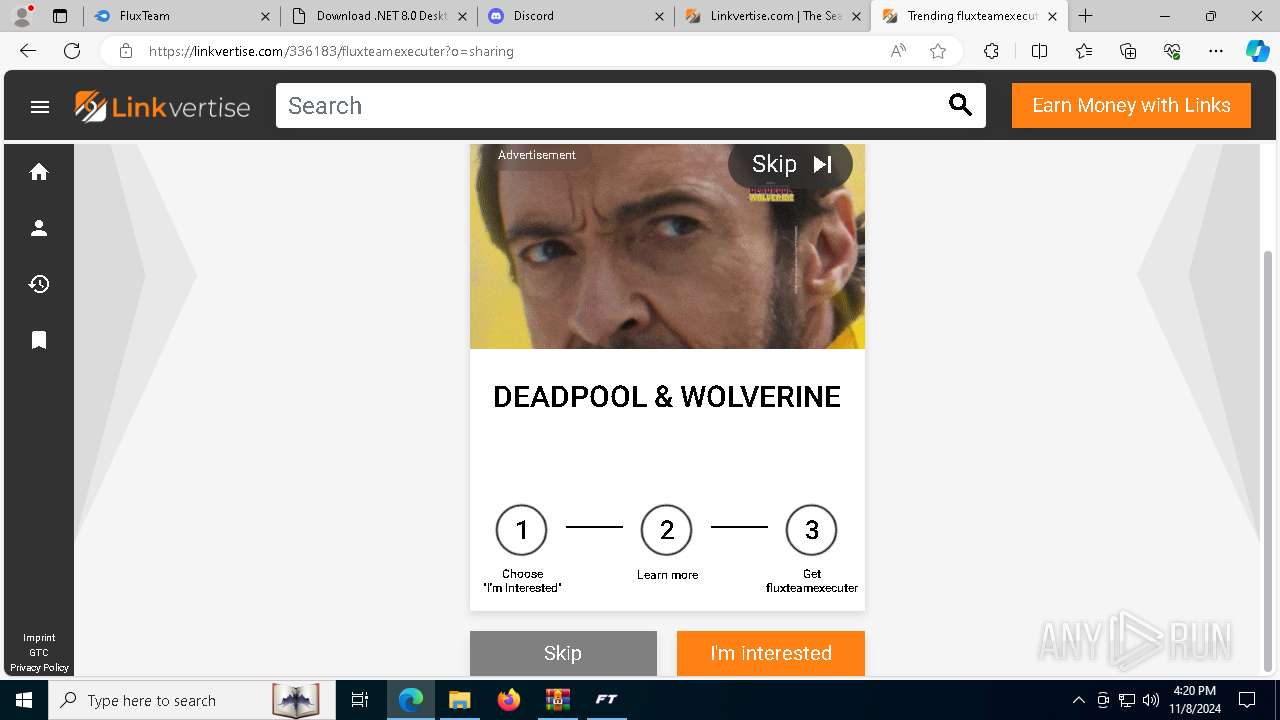Screen dimensions: 1280x720
Task: Click the I'm interested button
Action: 771,653
